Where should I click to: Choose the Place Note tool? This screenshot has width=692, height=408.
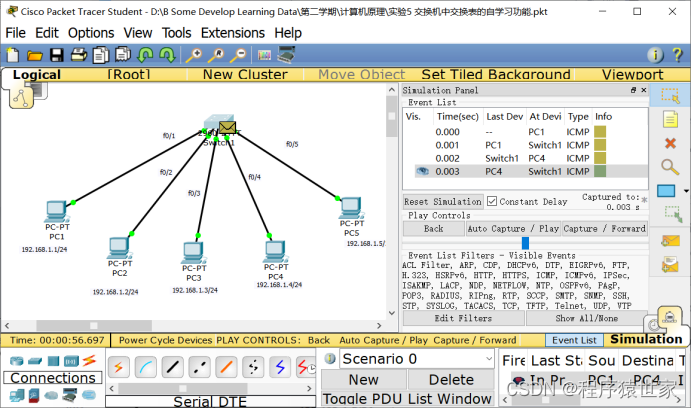670,120
